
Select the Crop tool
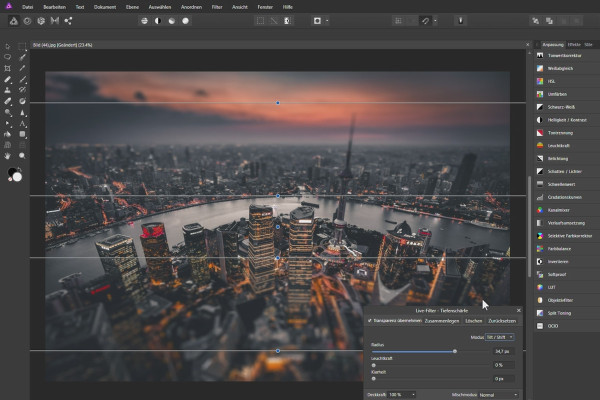[x=8, y=68]
